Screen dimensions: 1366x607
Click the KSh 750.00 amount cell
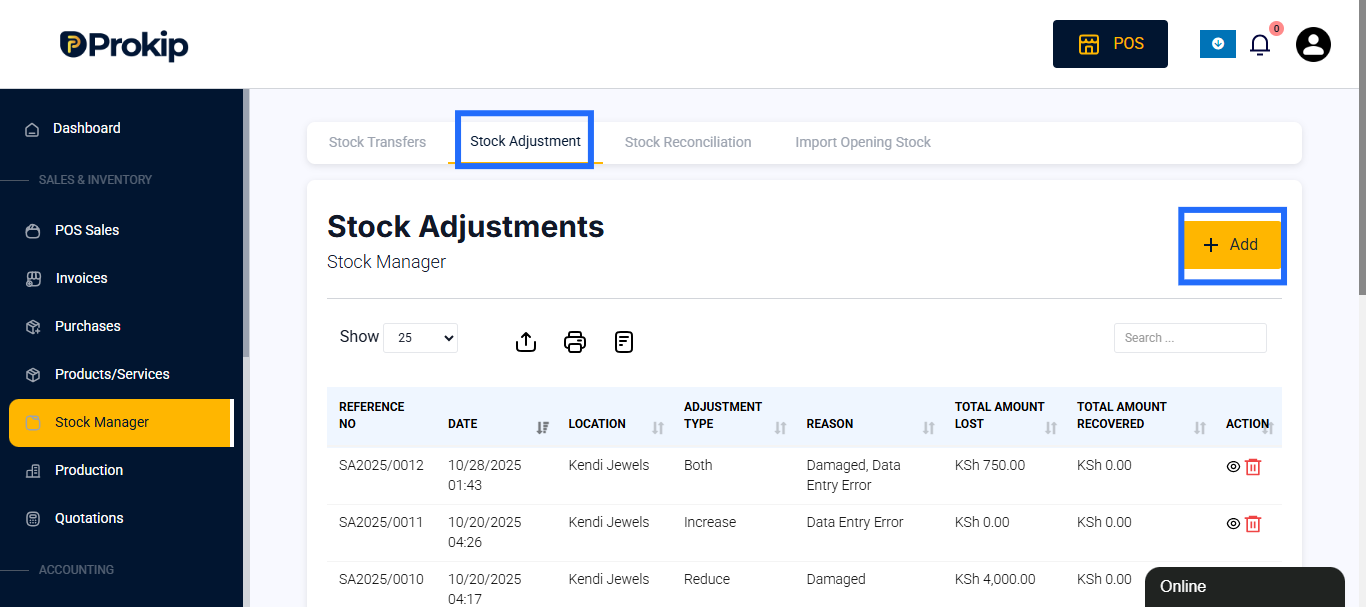[x=990, y=465]
